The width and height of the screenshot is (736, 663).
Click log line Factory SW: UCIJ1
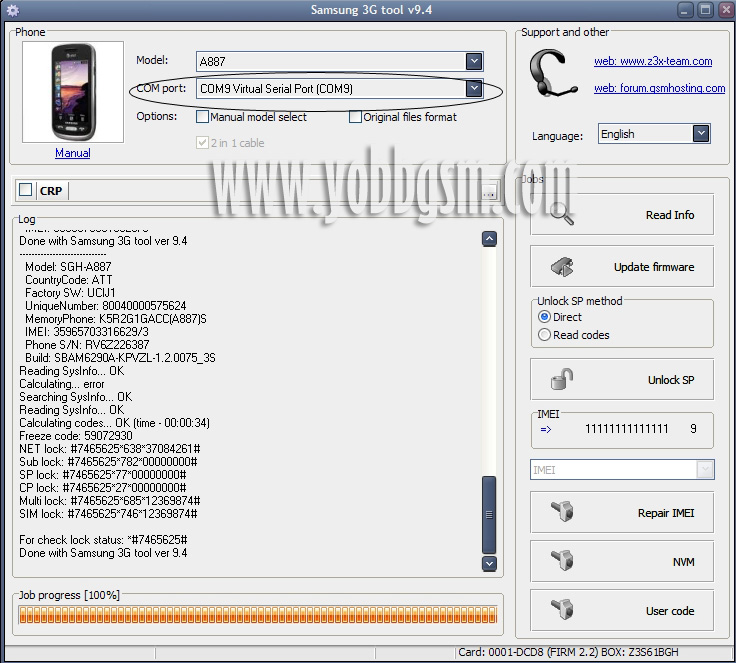point(70,293)
